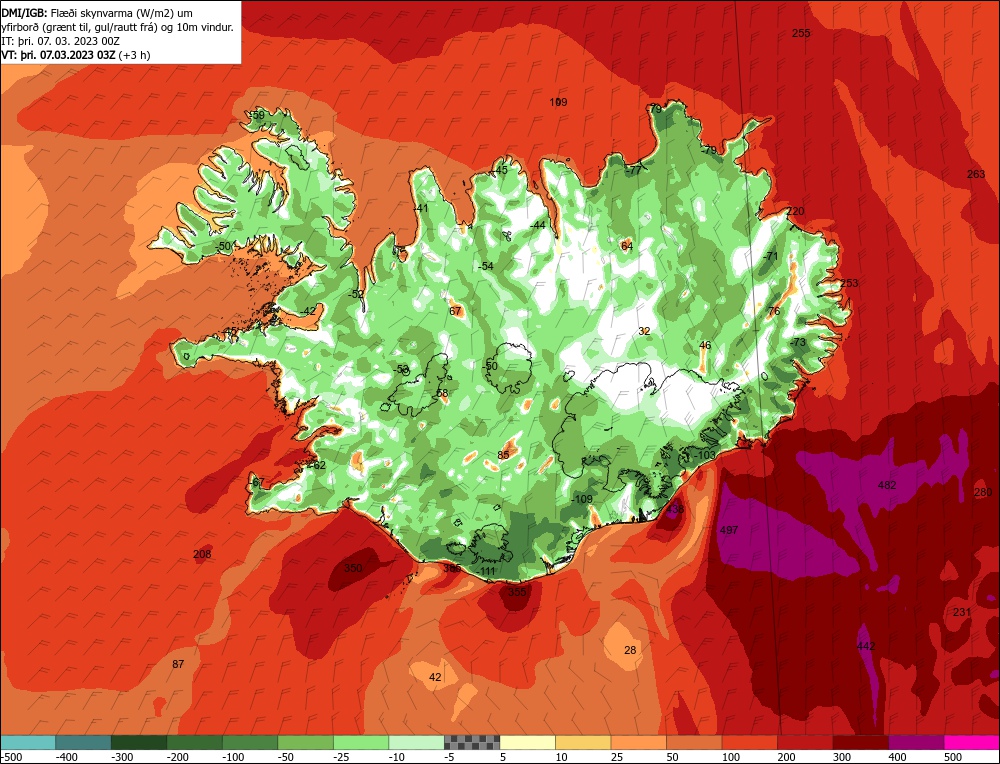Click the '-54' value in north-central Iceland

[x=486, y=266]
